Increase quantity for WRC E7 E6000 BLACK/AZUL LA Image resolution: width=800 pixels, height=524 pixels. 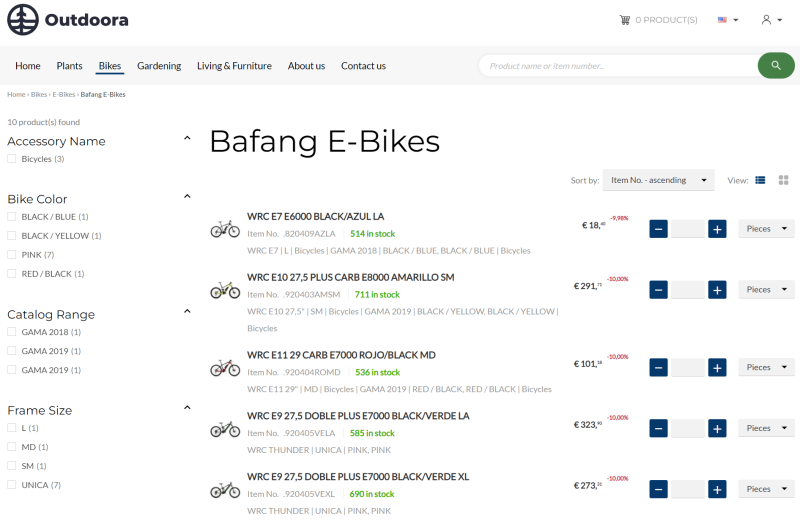717,229
